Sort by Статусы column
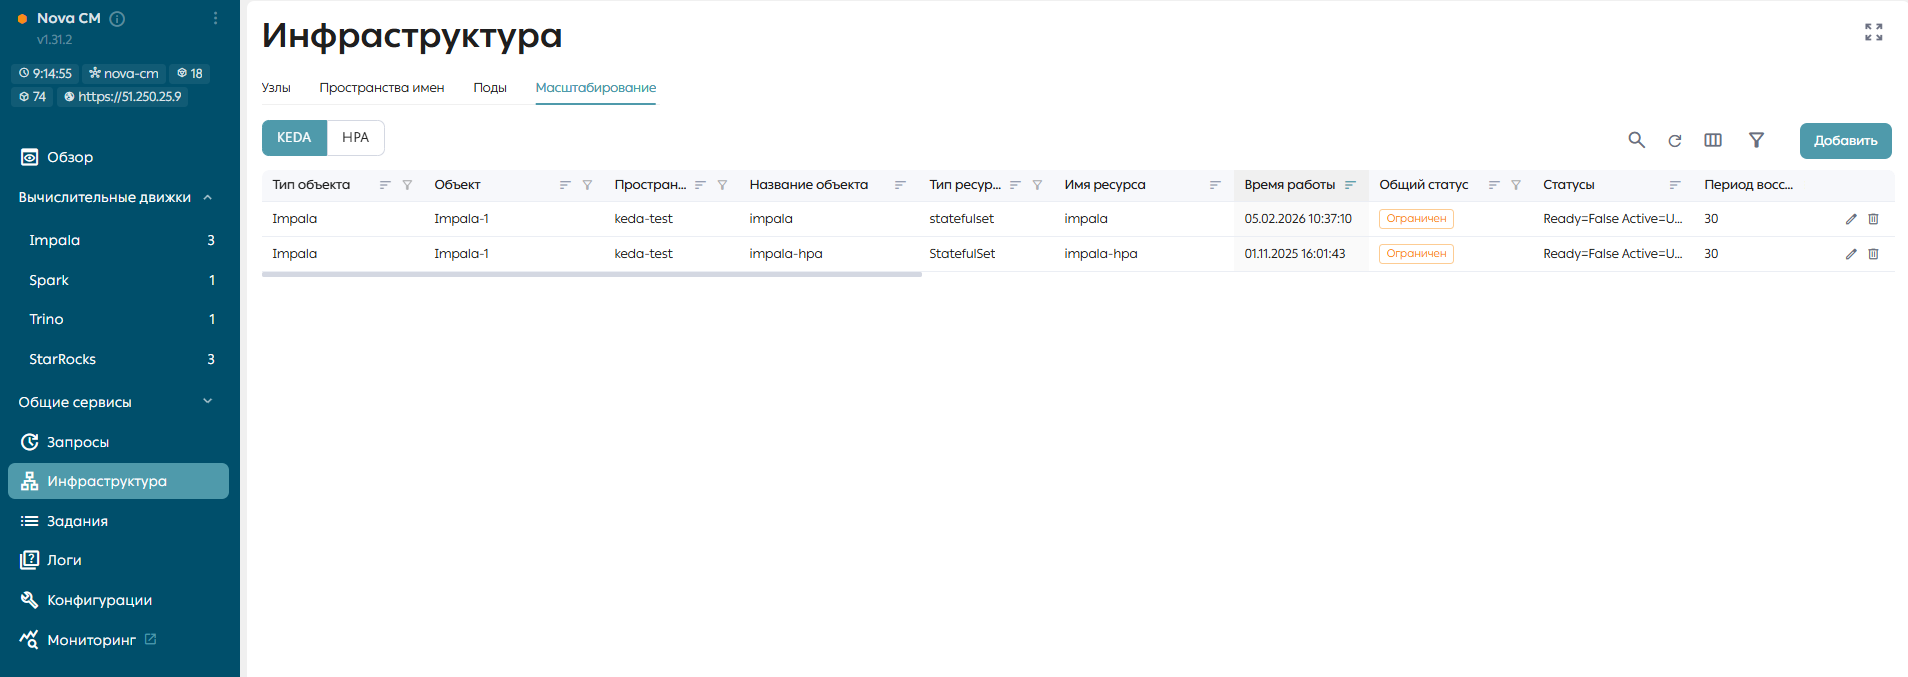The width and height of the screenshot is (1908, 677). click(x=1675, y=185)
